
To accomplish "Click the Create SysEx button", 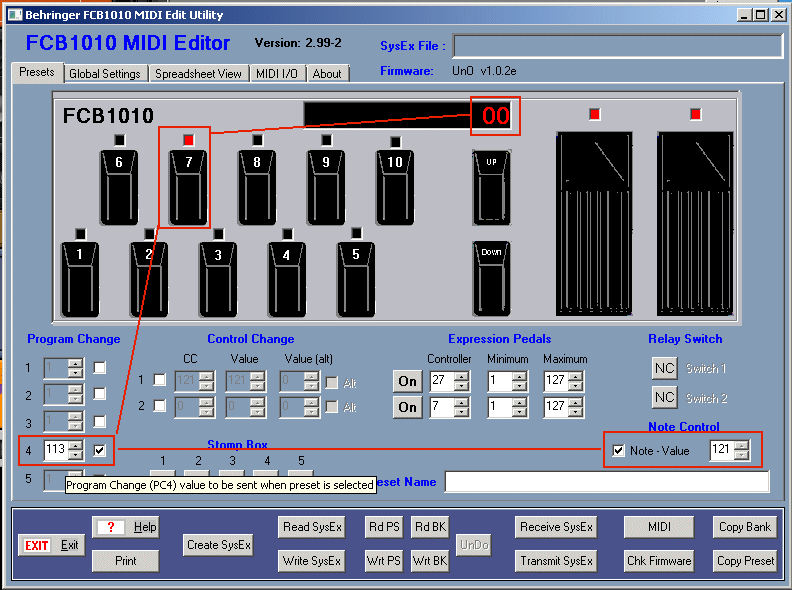I will pyautogui.click(x=219, y=545).
